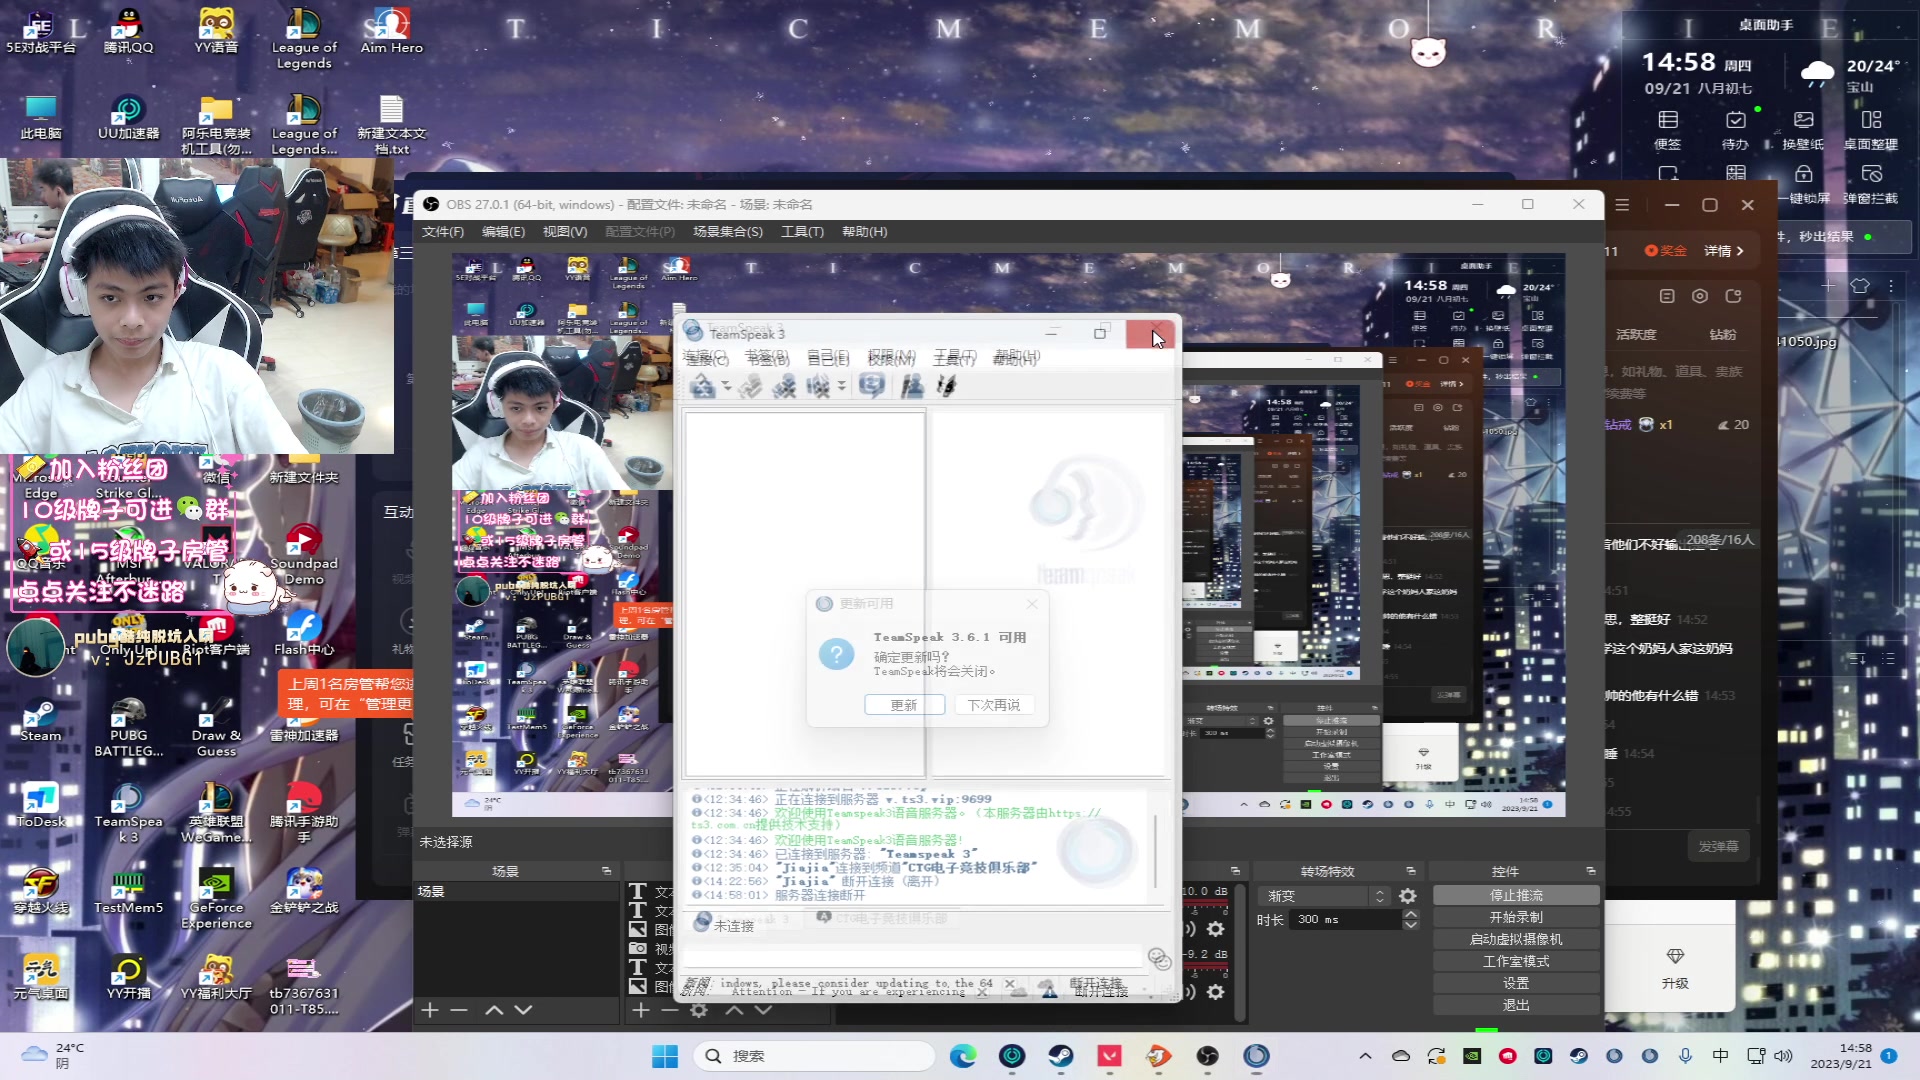Screen dimensions: 1920x1080
Task: Expand OBS scene effects dropdown
Action: 1378,897
